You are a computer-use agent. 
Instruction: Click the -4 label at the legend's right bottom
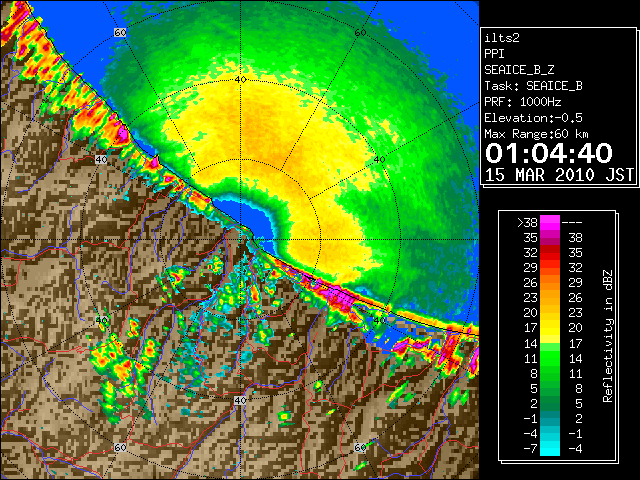576,448
